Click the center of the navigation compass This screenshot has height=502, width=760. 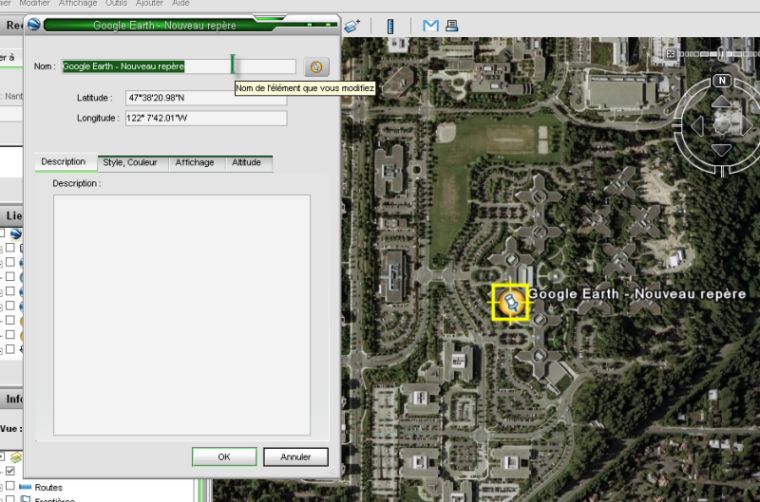(722, 126)
